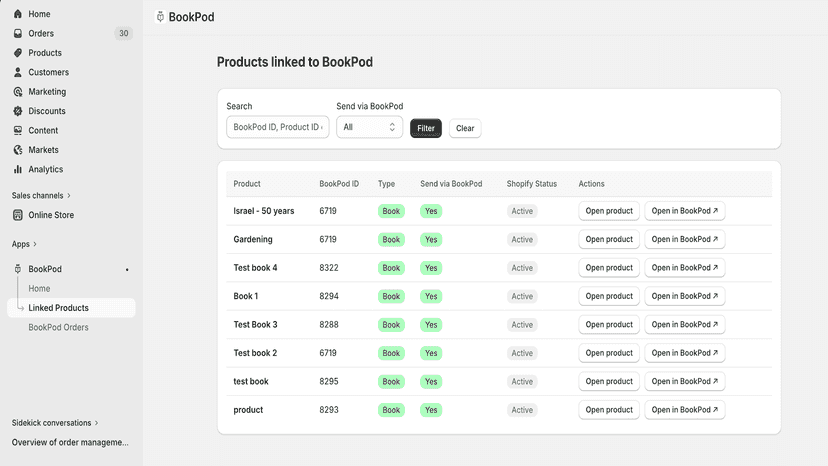
Task: Open product for Israel - 50 years
Action: pyautogui.click(x=609, y=211)
